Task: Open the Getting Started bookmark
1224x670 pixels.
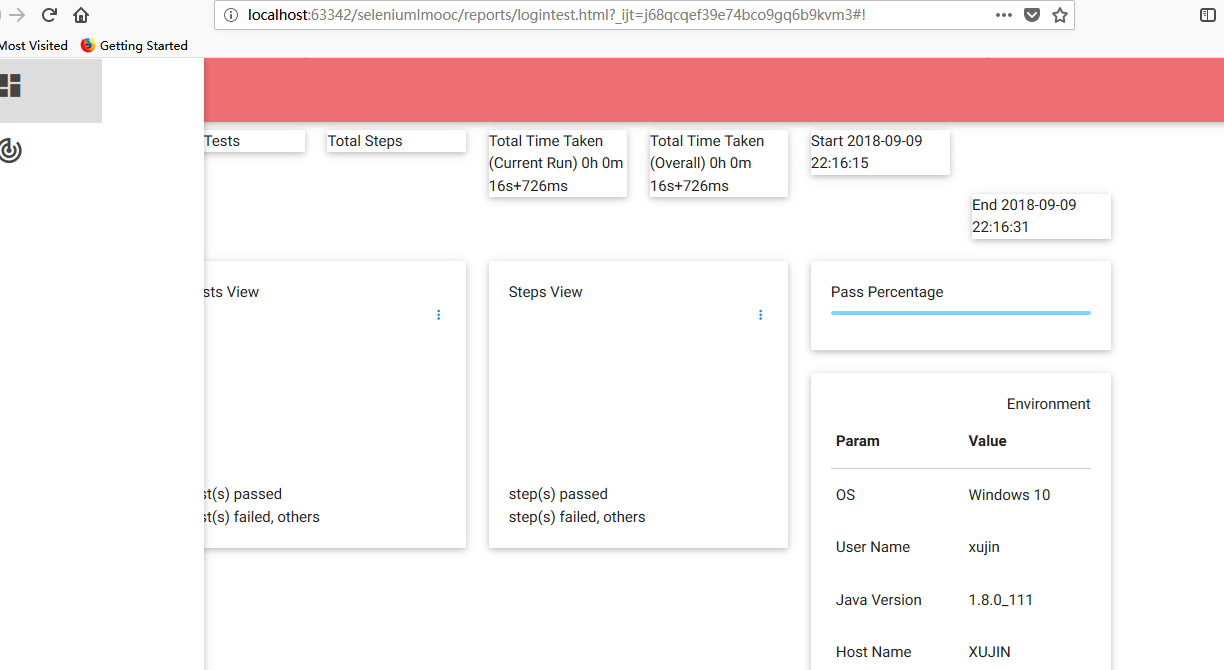Action: (134, 45)
